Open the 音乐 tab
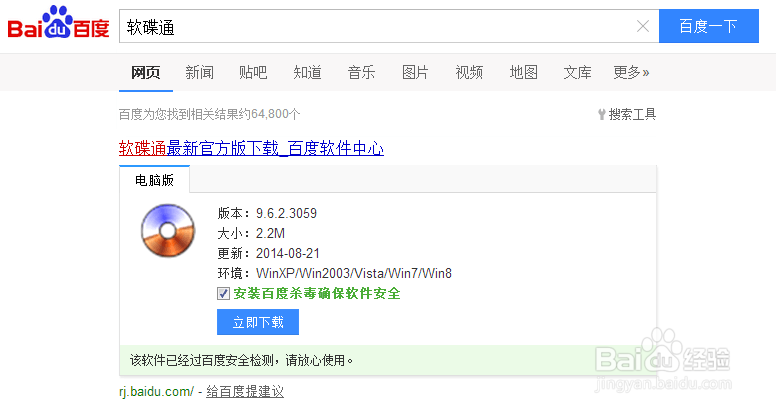The height and width of the screenshot is (411, 776). point(361,72)
